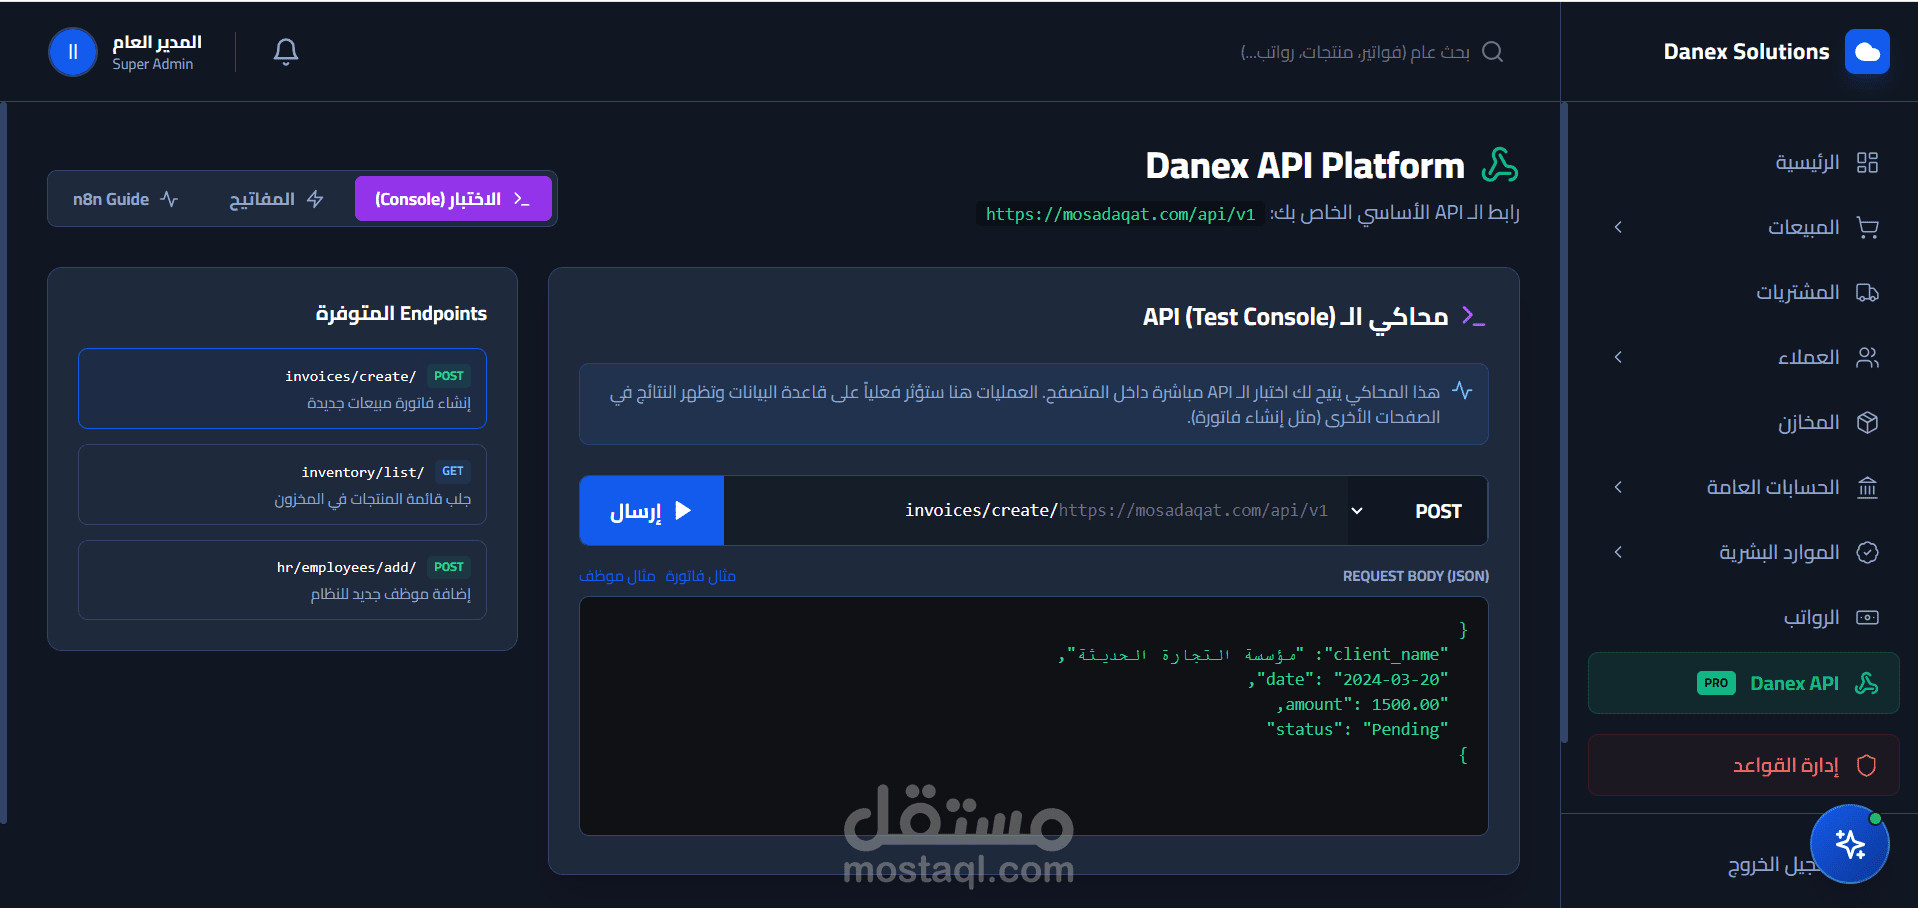Image resolution: width=1918 pixels, height=908 pixels.
Task: Click the sidebar vertical scrollbar
Action: tap(1564, 423)
